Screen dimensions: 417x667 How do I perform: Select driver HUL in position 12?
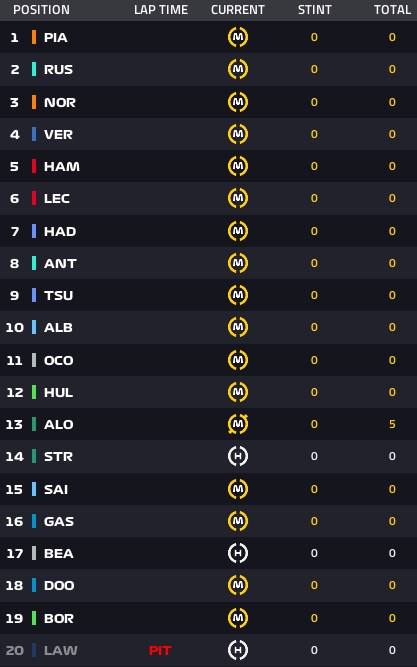[x=208, y=392]
